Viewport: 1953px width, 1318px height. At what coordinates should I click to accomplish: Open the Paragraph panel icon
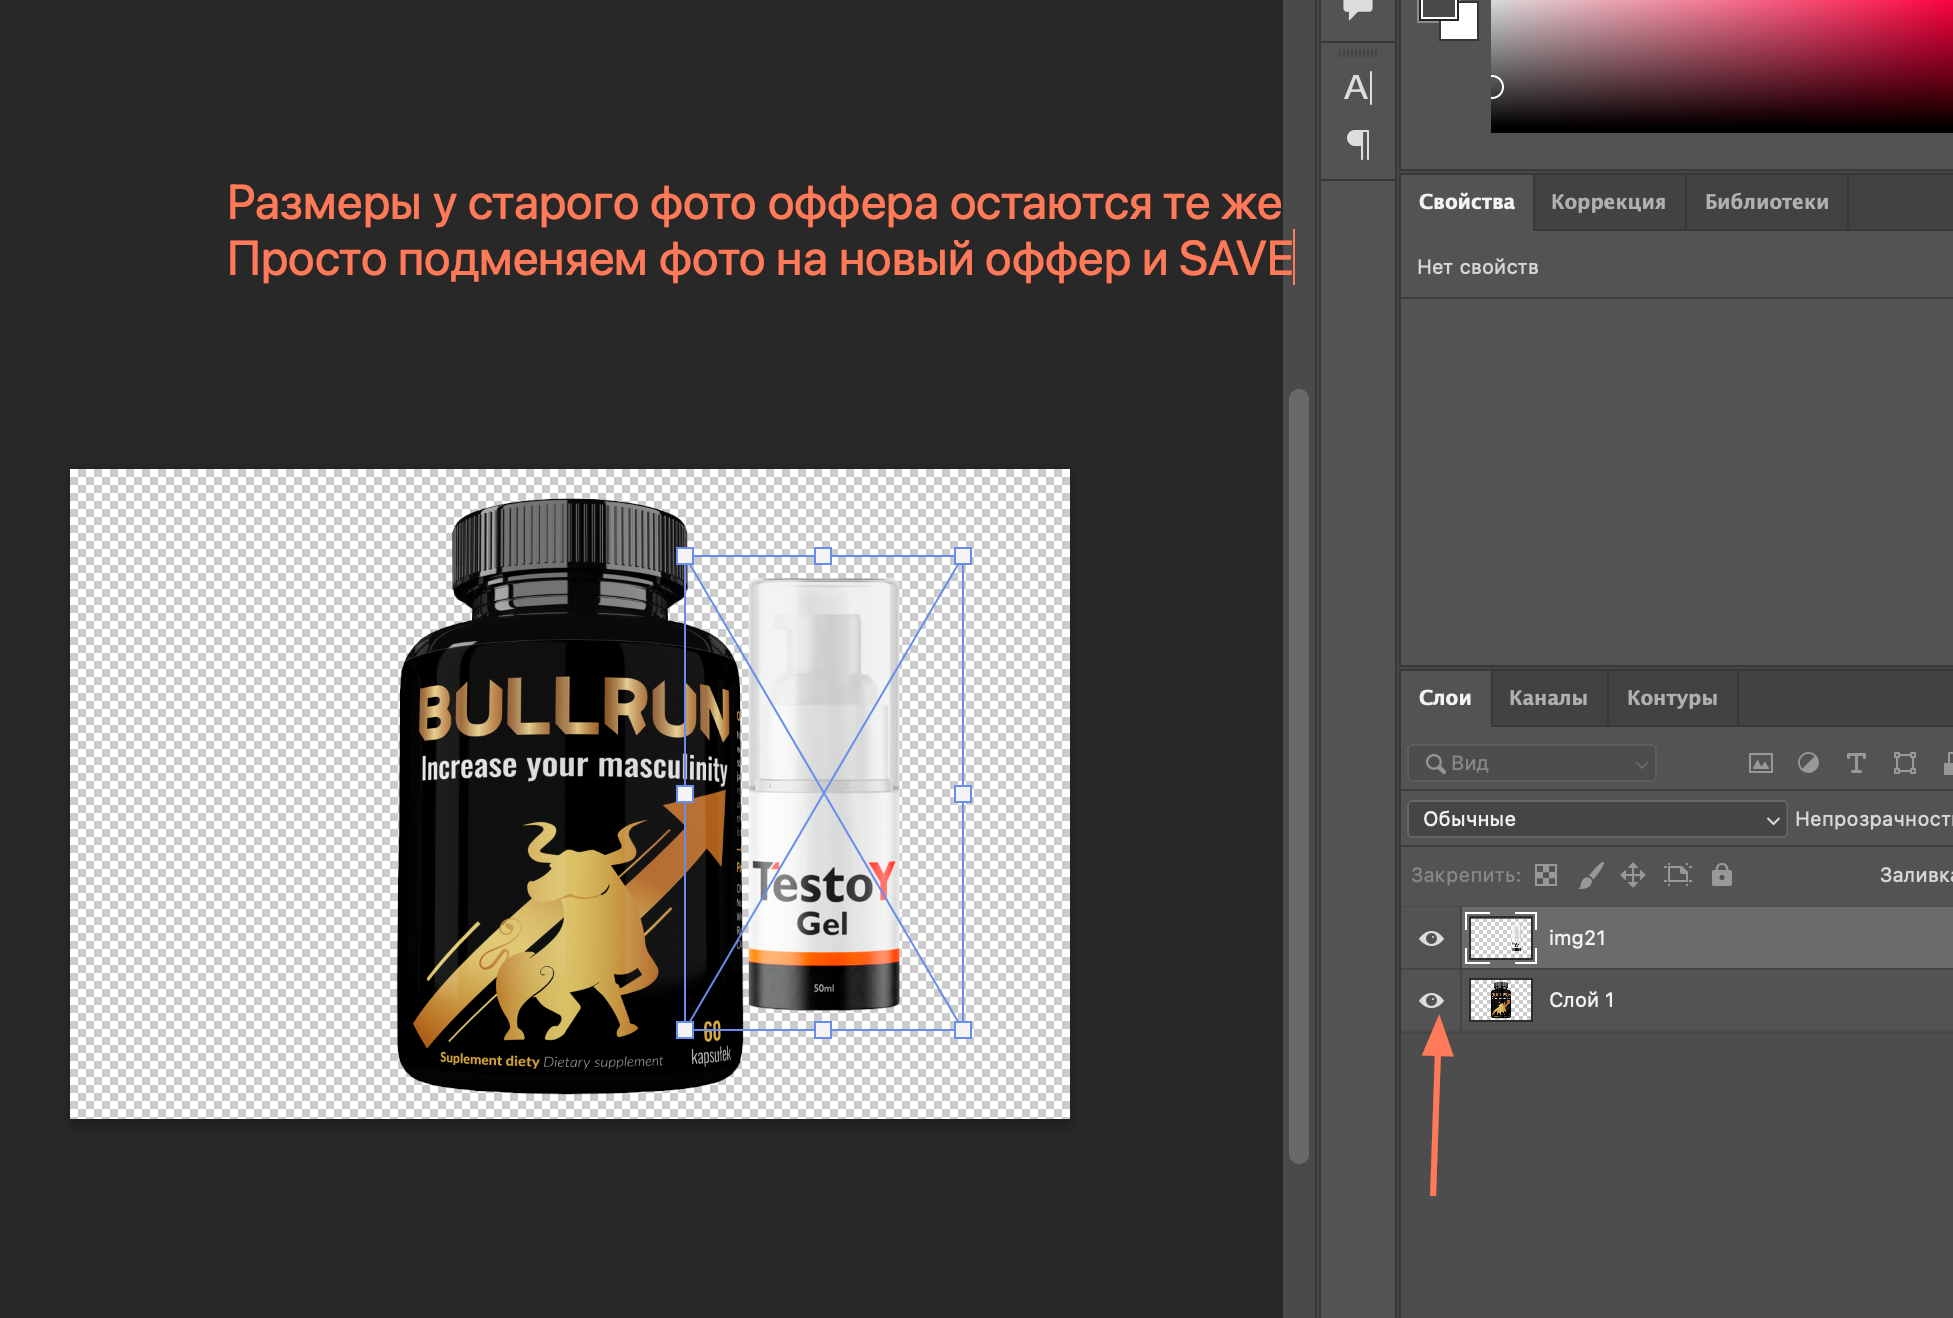(x=1358, y=145)
